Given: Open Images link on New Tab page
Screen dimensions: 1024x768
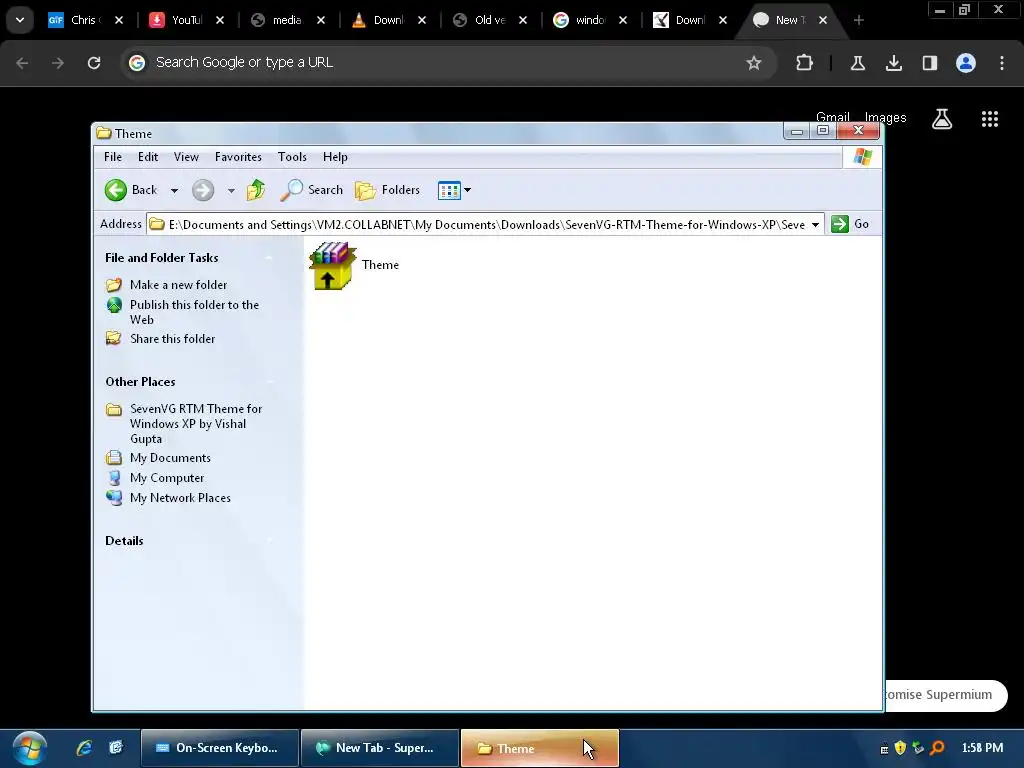Looking at the screenshot, I should tap(886, 118).
